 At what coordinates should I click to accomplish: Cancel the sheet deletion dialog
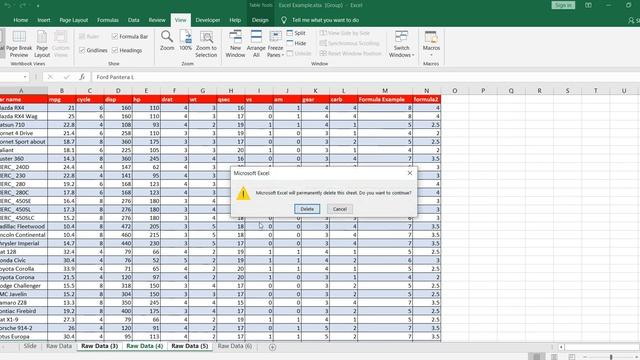tap(340, 209)
